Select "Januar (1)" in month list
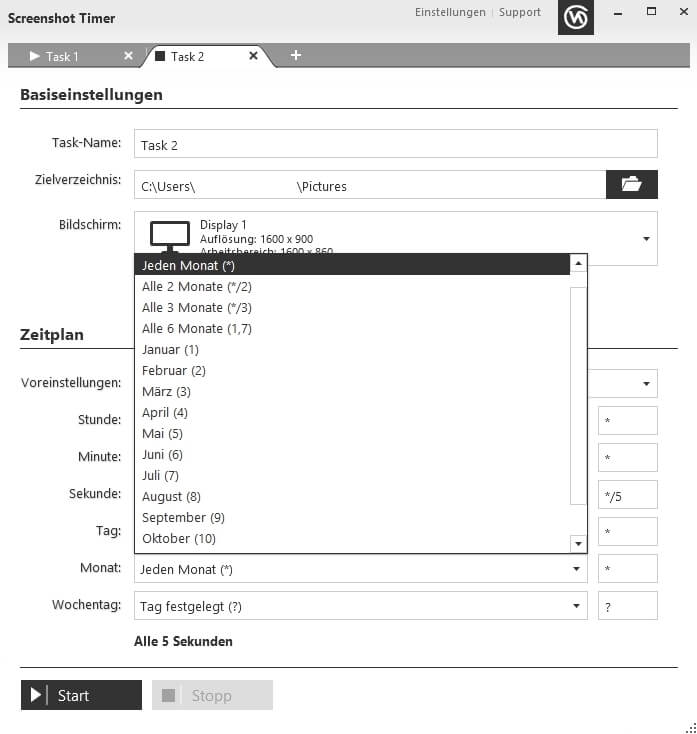 pyautogui.click(x=171, y=349)
